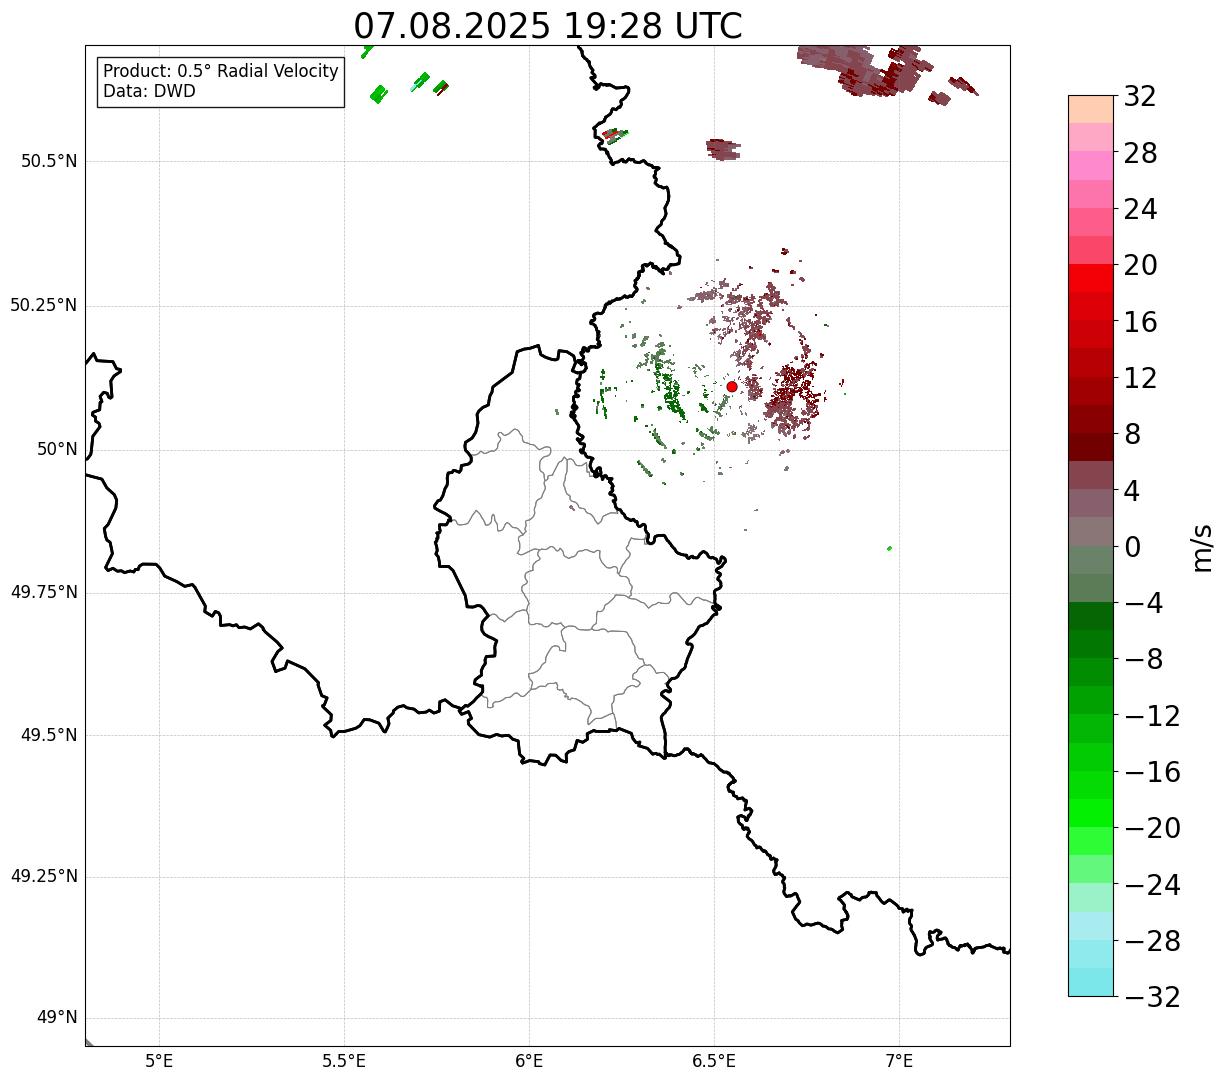Click the 6.5°E longitude label
This screenshot has width=1225, height=1081.
pyautogui.click(x=714, y=1061)
